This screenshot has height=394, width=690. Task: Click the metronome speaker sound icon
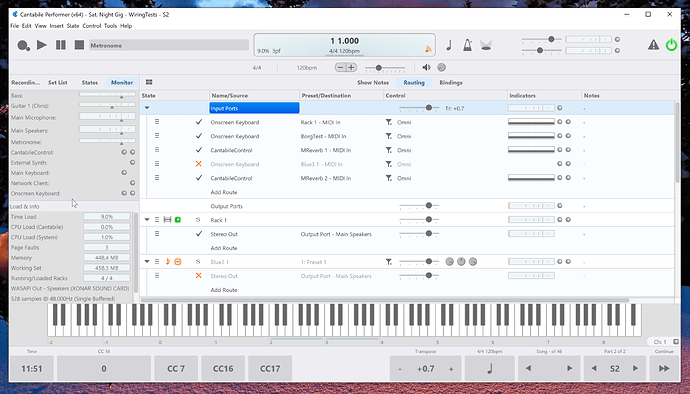click(x=426, y=67)
